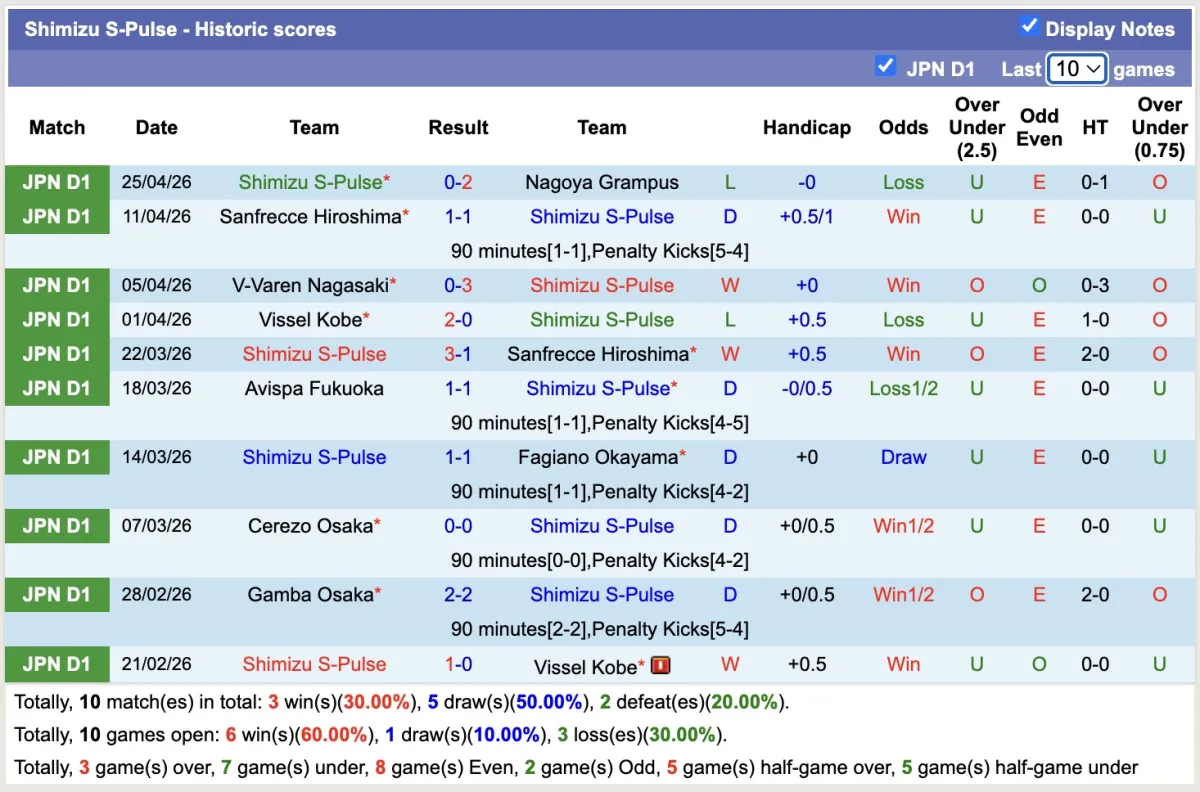Toggle the Display Notes checkbox

1029,27
